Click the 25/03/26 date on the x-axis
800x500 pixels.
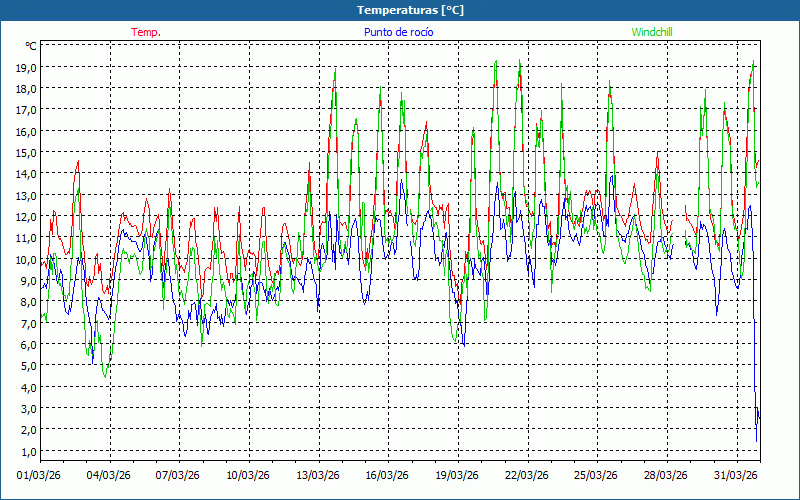595,475
